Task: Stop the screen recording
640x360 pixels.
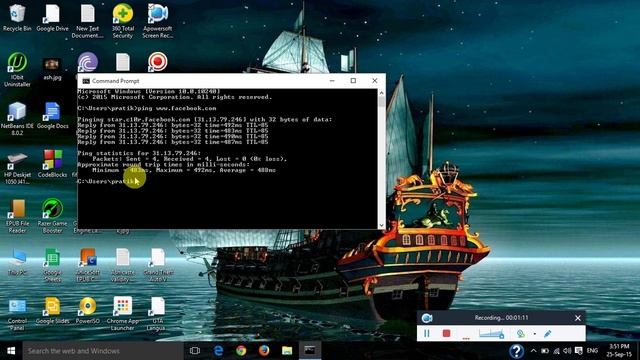Action: 446,333
